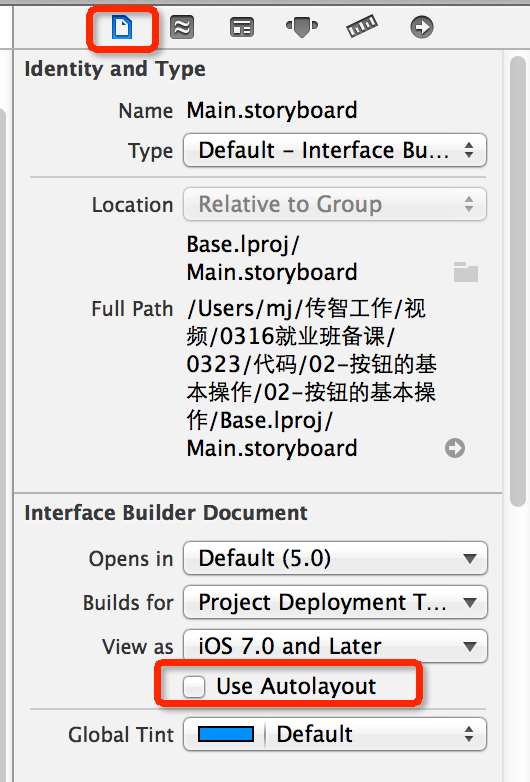Image resolution: width=530 pixels, height=782 pixels.
Task: Choose file location via folder icon
Action: click(466, 272)
